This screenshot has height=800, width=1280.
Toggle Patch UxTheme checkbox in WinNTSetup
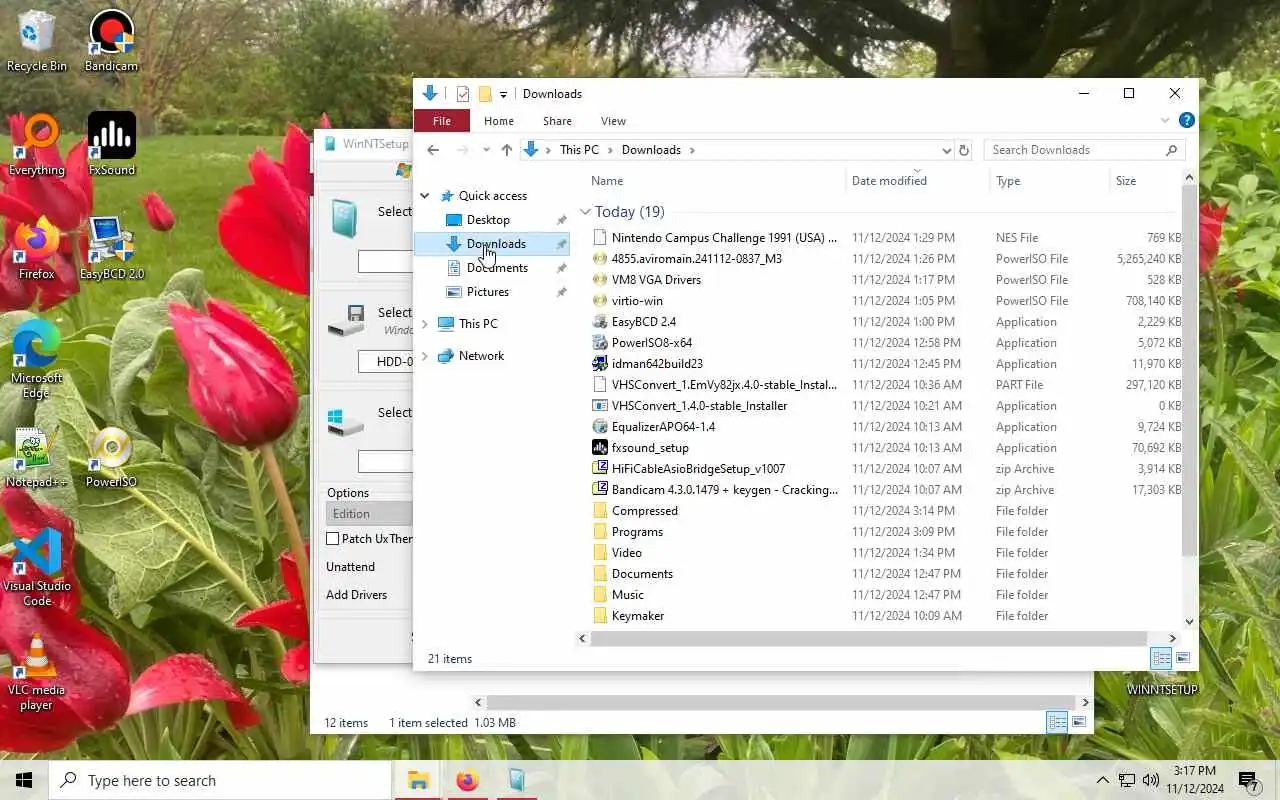[333, 539]
